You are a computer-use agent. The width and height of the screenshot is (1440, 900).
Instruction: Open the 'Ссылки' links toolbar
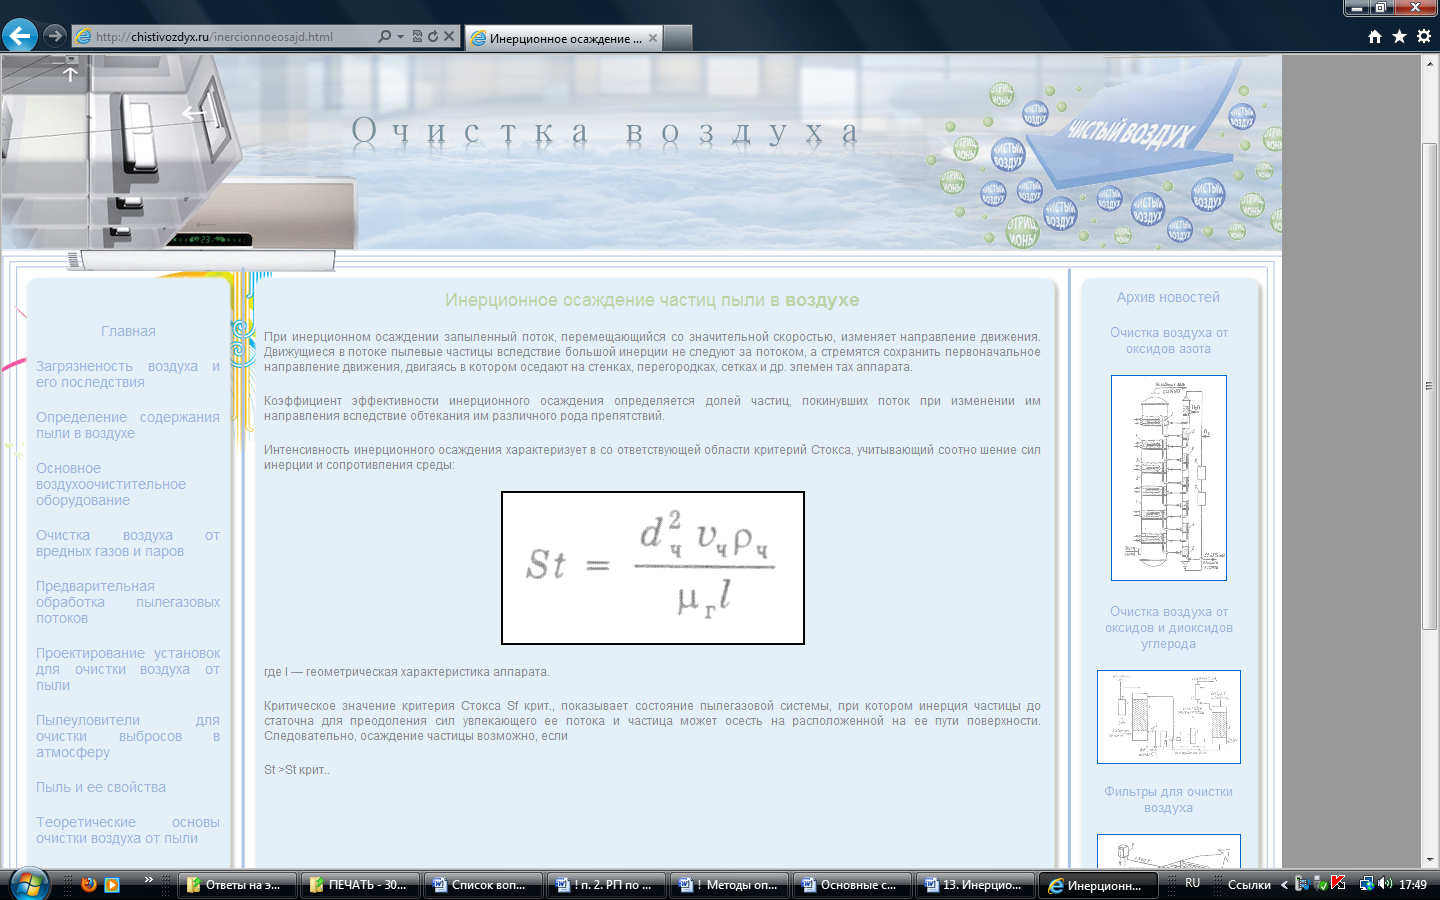click(x=1249, y=884)
